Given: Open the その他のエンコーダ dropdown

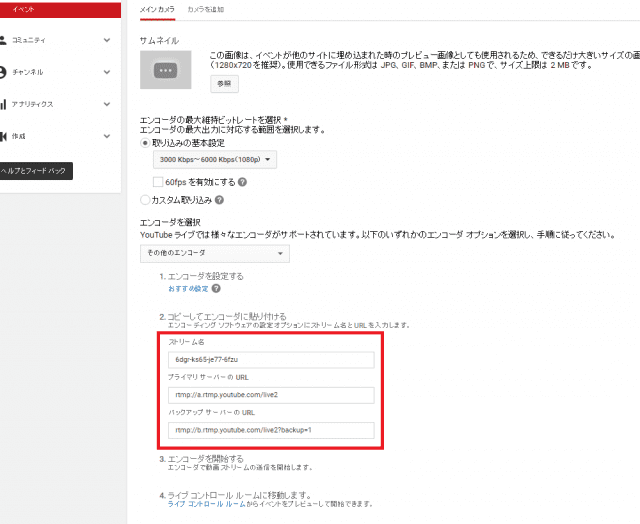Looking at the screenshot, I should coord(215,253).
